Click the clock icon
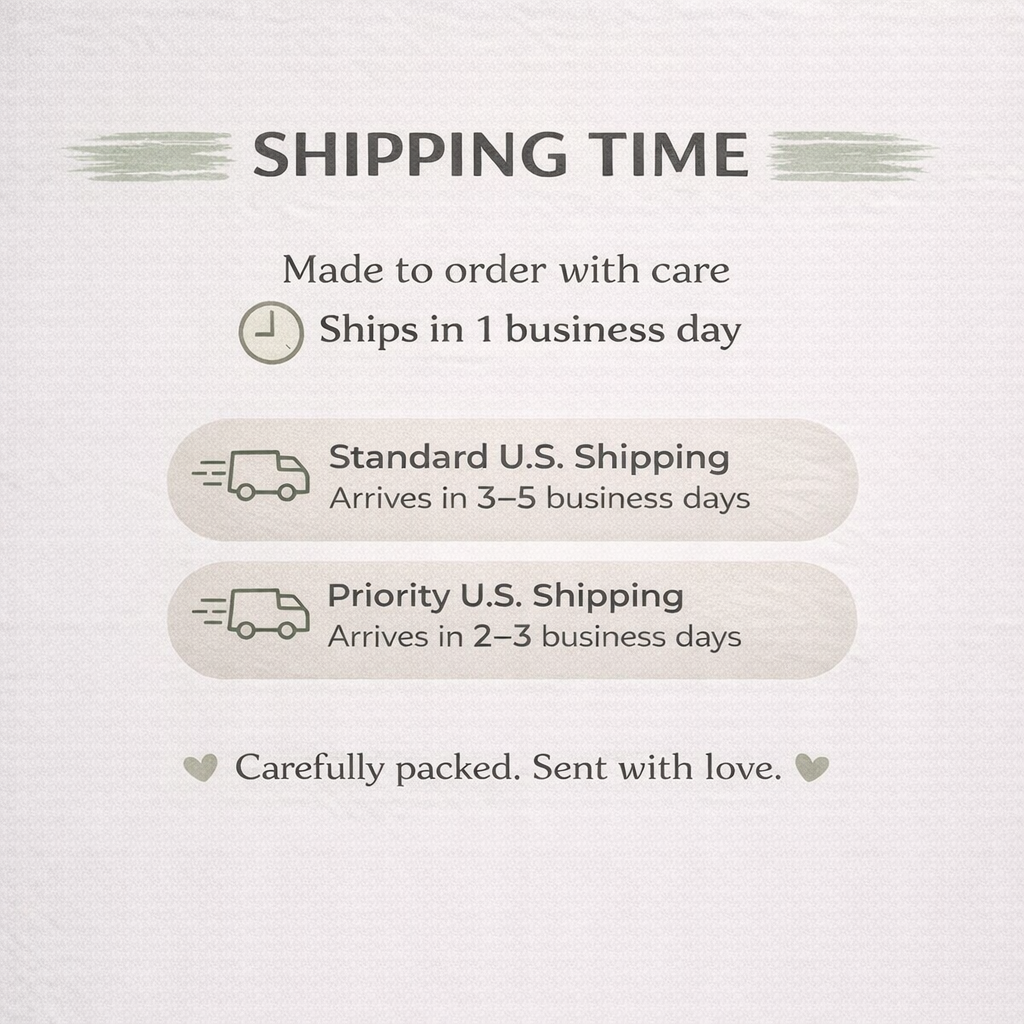The width and height of the screenshot is (1024, 1024). pos(271,332)
